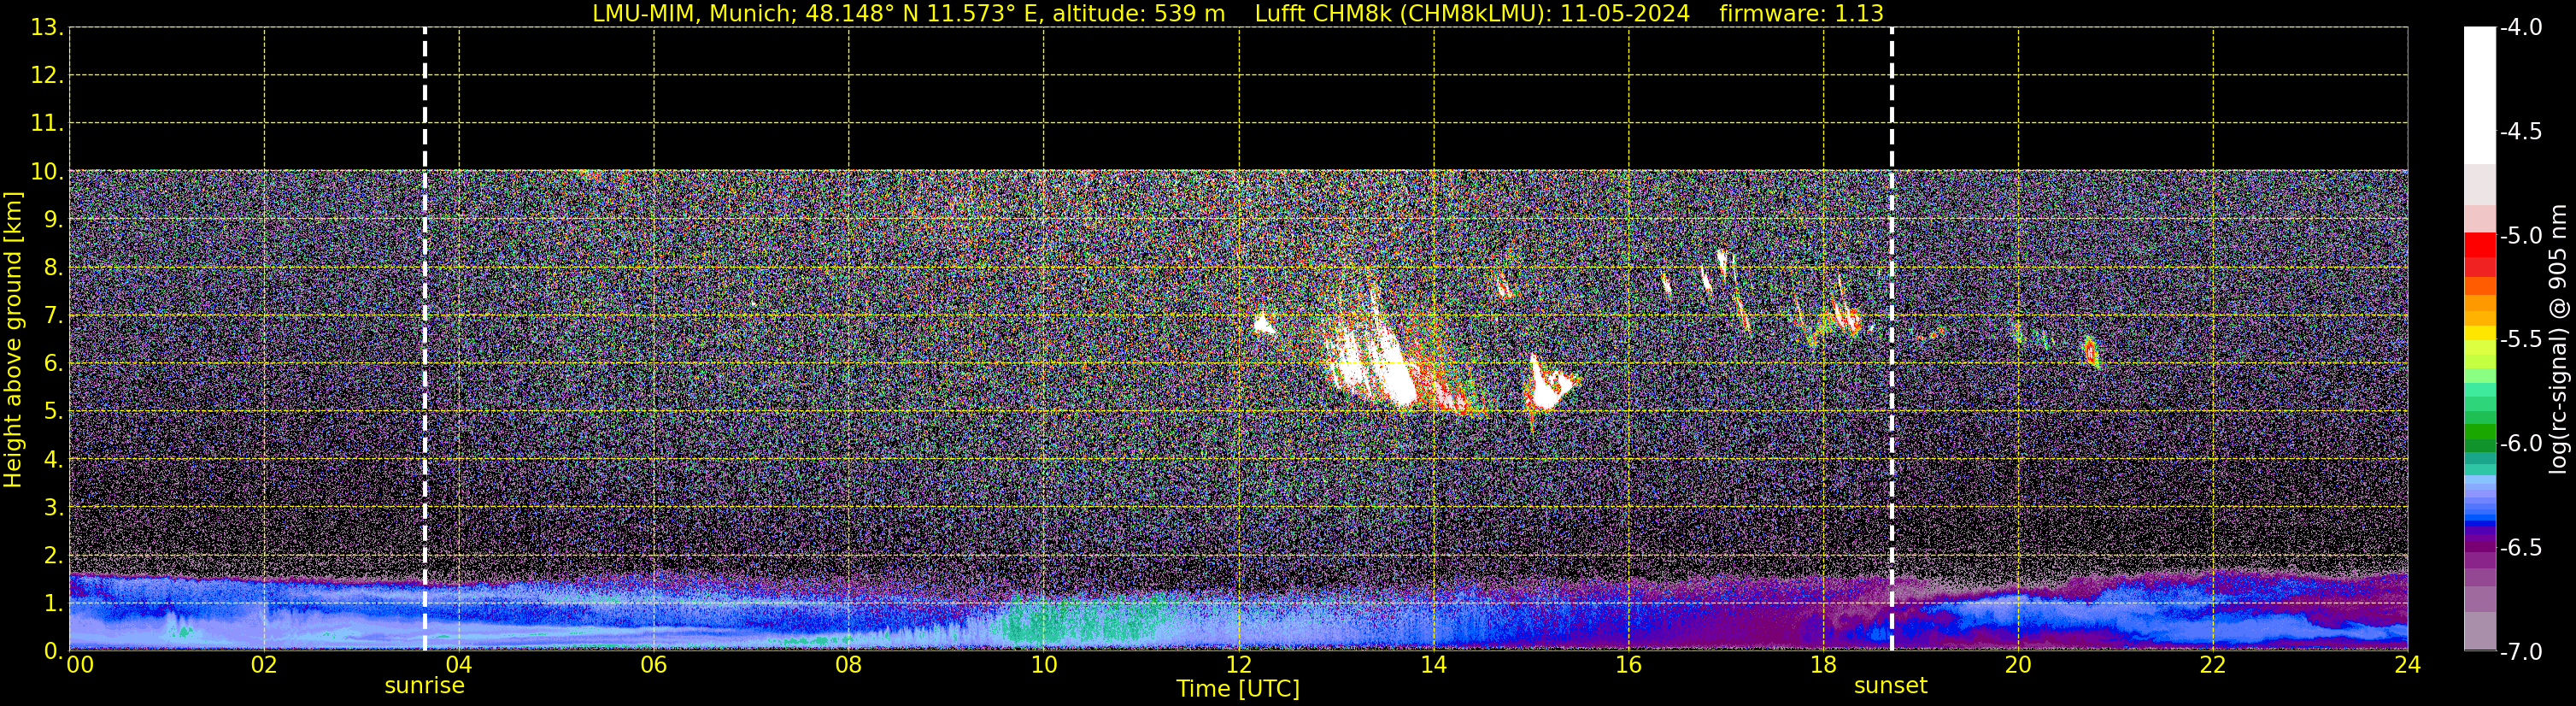Click the '8.' height axis tick label

point(53,267)
